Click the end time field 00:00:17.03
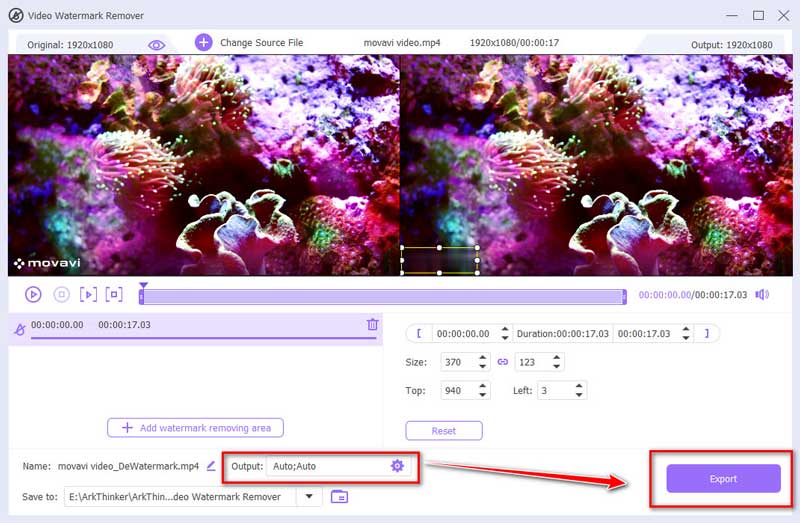The image size is (800, 523). tap(646, 334)
